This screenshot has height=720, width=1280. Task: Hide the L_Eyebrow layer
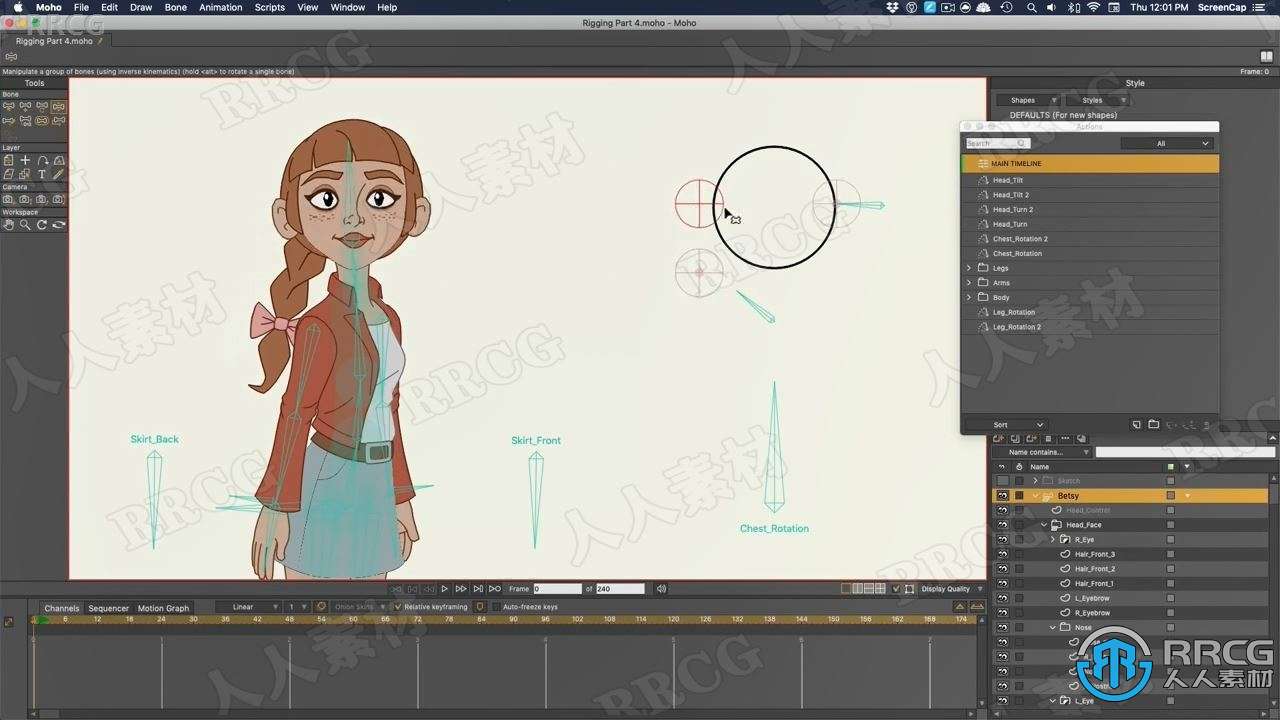[x=1002, y=598]
